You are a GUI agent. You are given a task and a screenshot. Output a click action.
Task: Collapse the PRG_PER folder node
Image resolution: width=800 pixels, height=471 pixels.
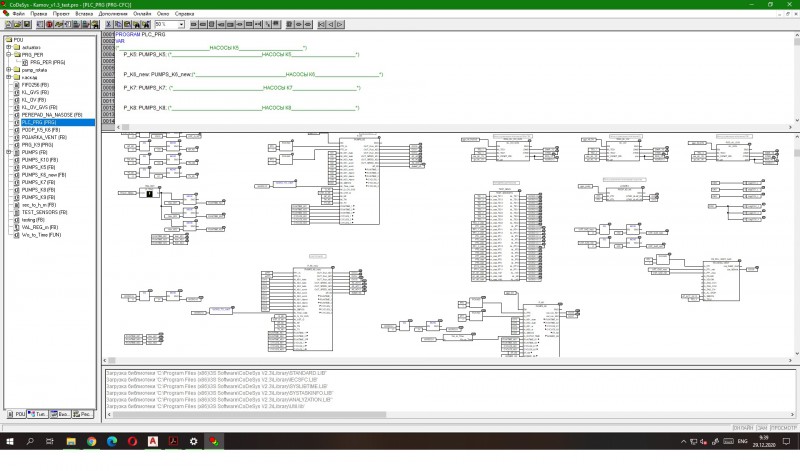(9, 55)
